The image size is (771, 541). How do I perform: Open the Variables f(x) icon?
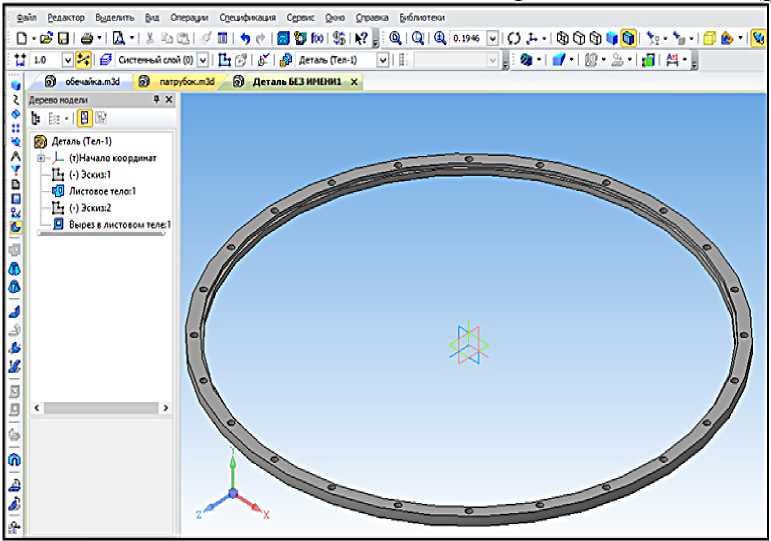tap(317, 38)
